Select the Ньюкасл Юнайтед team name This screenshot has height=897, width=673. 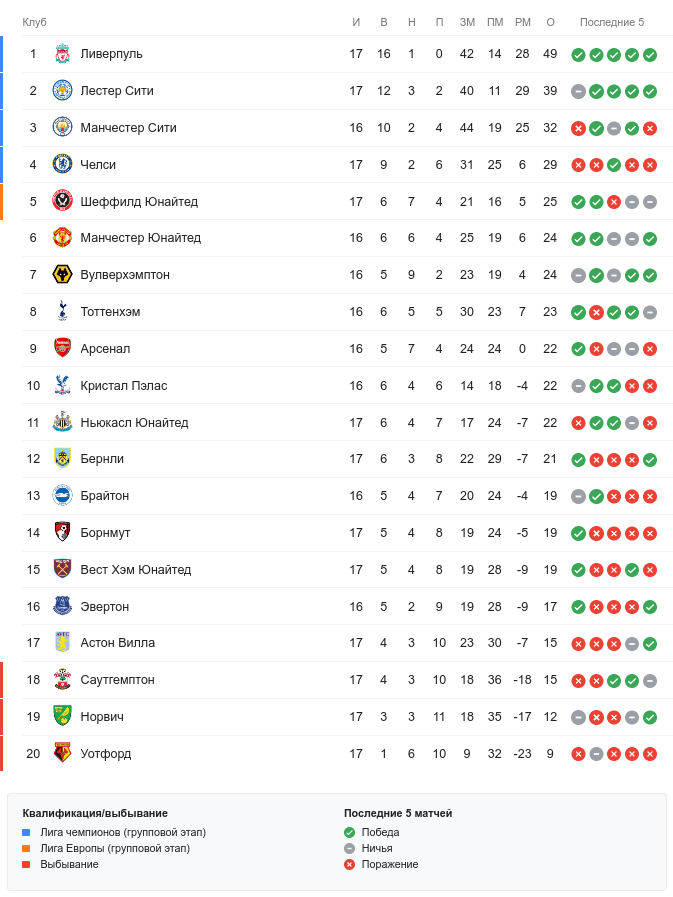point(134,423)
